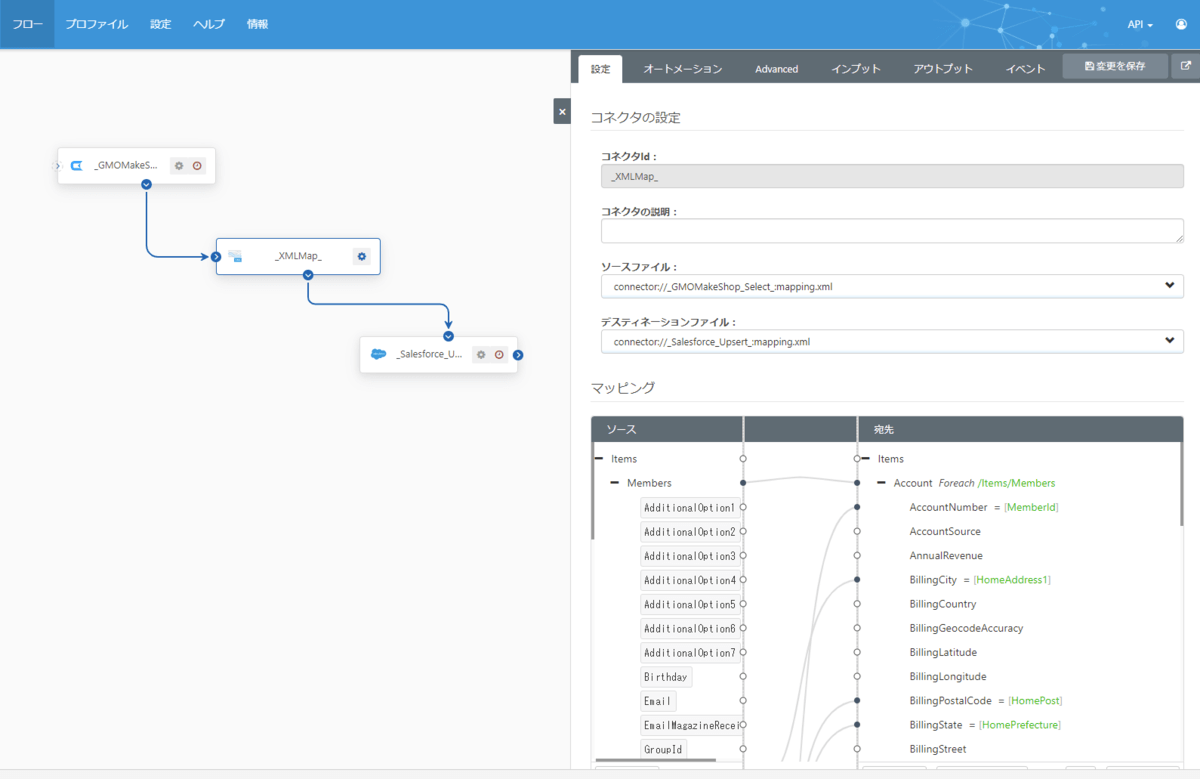Click left arrow port of GMOMakeShop connector
This screenshot has width=1200, height=779.
57,166
